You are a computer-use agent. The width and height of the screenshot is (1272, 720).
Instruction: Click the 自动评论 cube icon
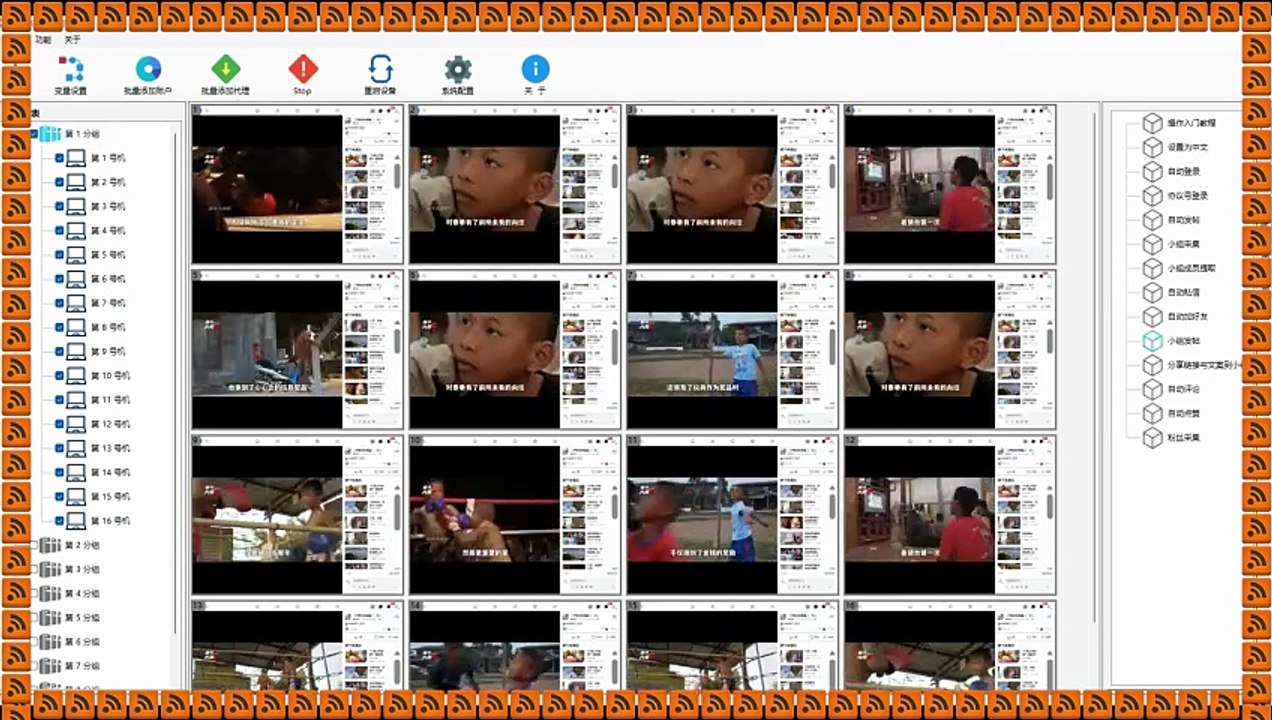click(1153, 389)
